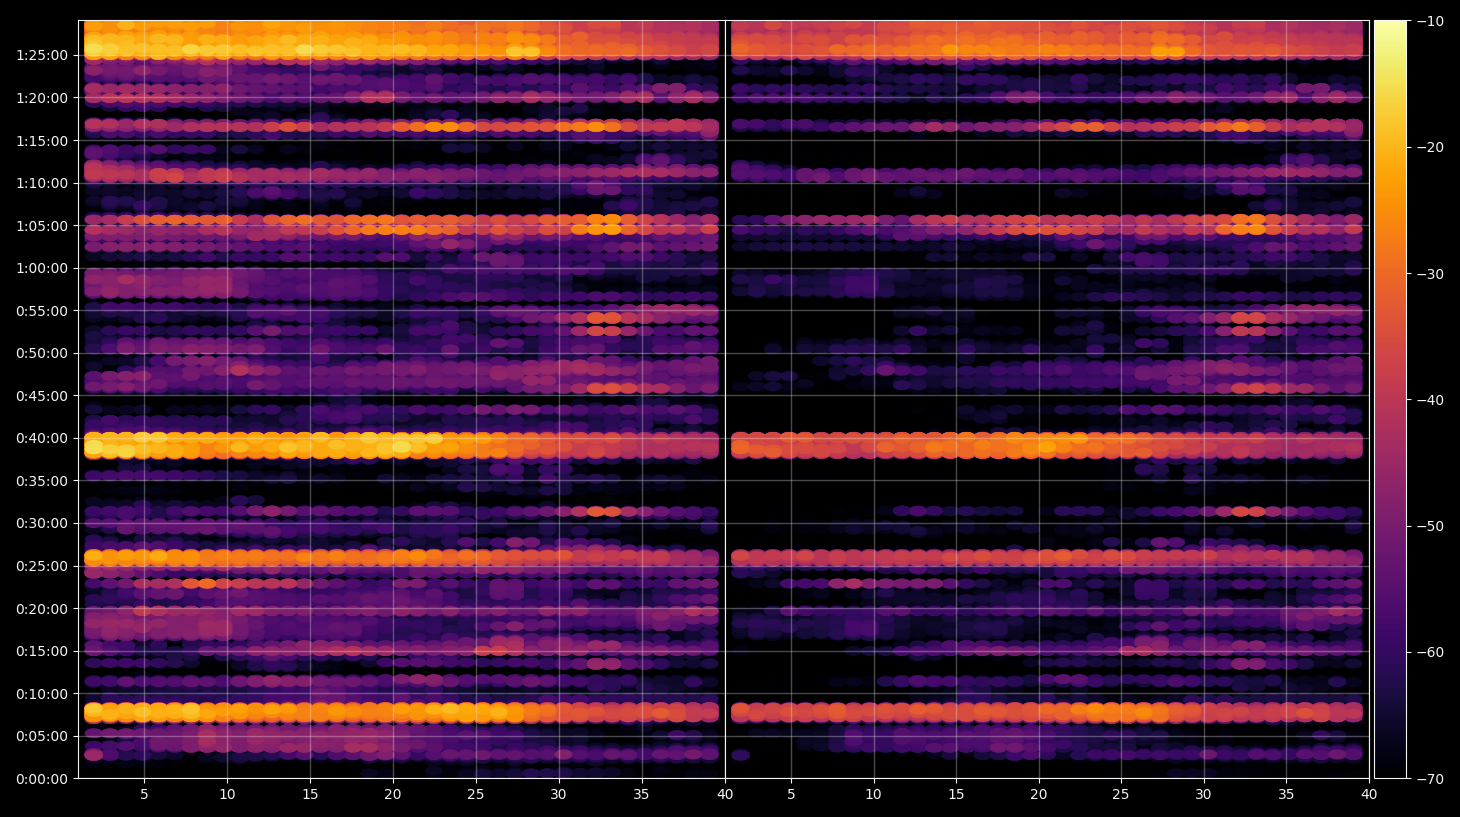Pick the 0:50:00 tick label
Screen dimensions: 1460x817
pyautogui.click(x=42, y=353)
